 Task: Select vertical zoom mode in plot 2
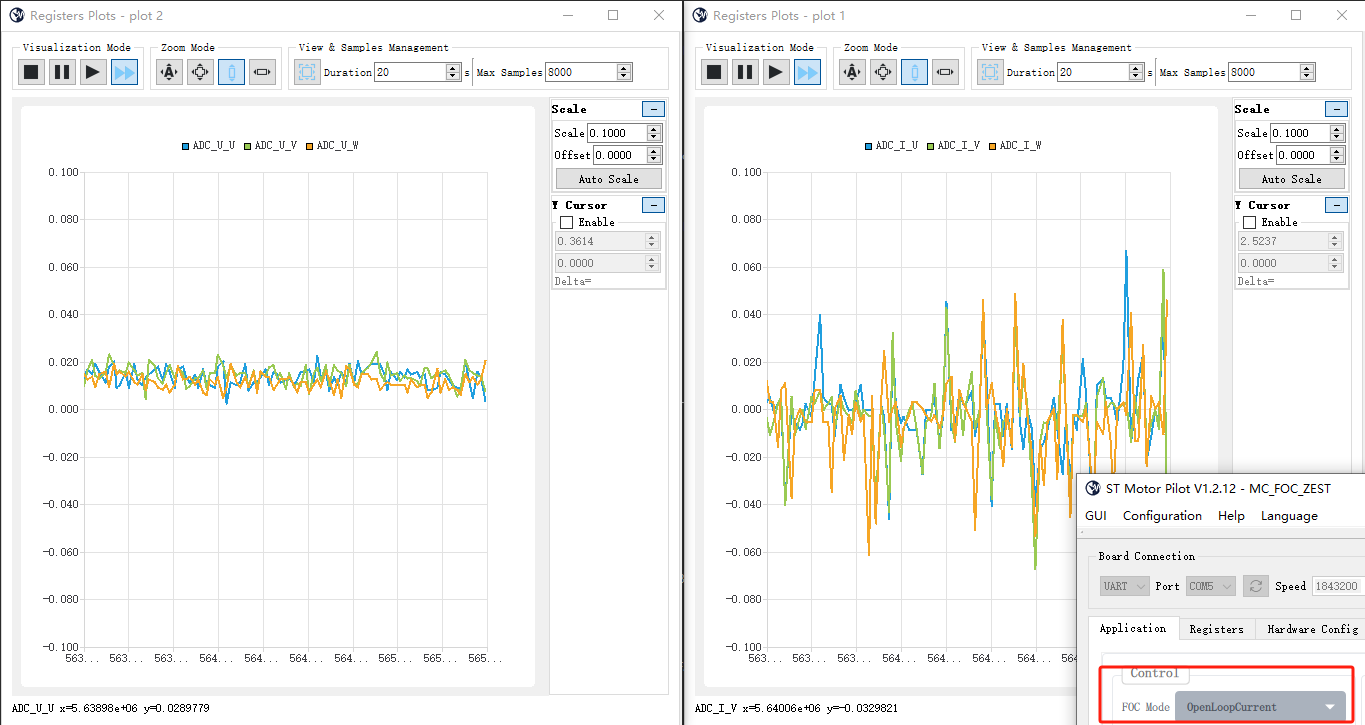pos(230,71)
